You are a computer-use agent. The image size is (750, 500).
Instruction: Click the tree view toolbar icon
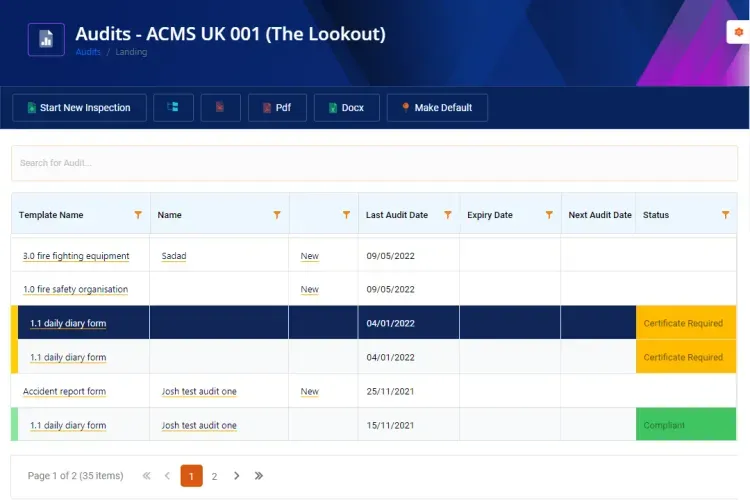coord(173,107)
